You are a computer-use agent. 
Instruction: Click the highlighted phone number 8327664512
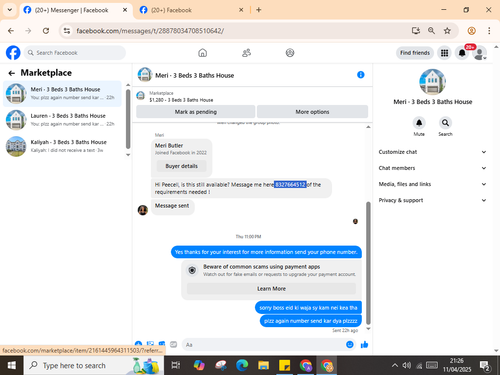pos(290,184)
